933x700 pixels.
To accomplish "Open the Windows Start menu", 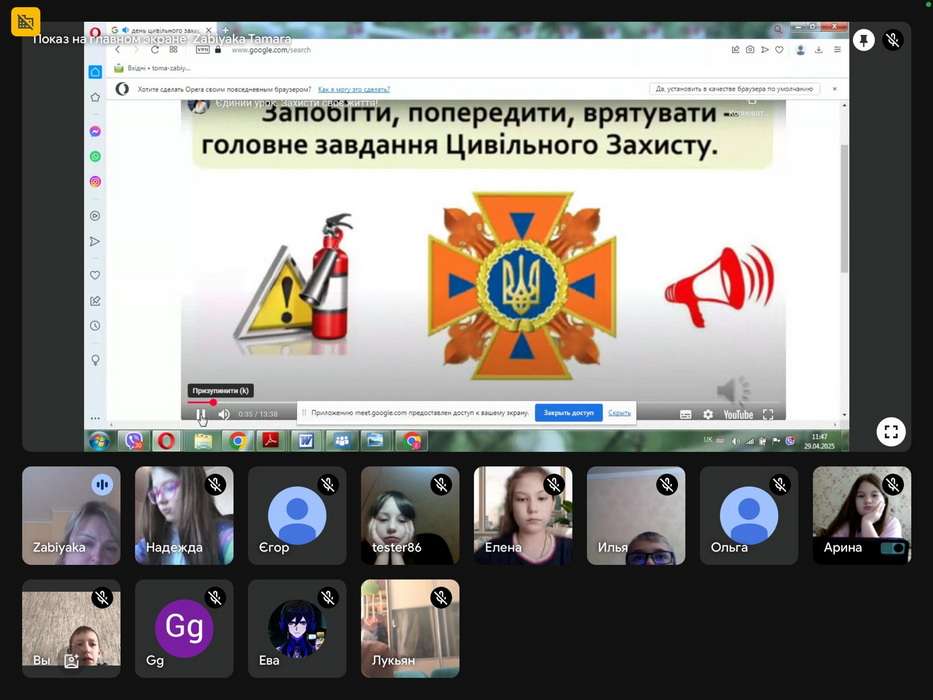I will [x=99, y=440].
